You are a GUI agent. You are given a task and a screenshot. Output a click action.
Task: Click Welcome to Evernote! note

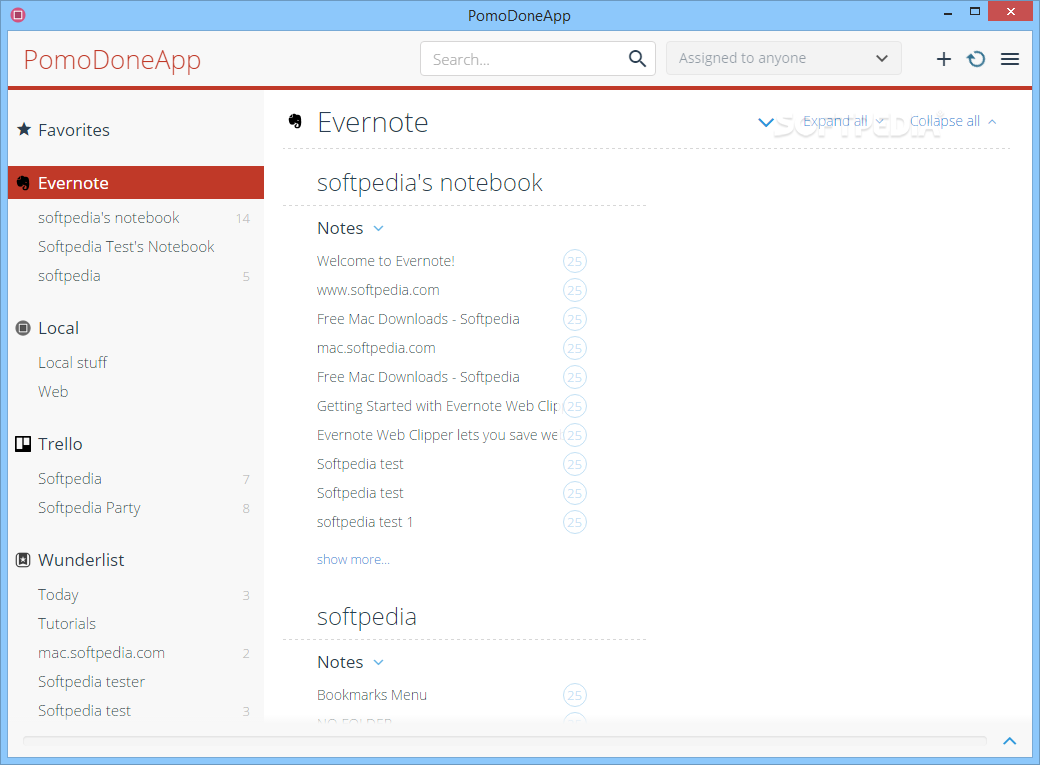coord(385,261)
